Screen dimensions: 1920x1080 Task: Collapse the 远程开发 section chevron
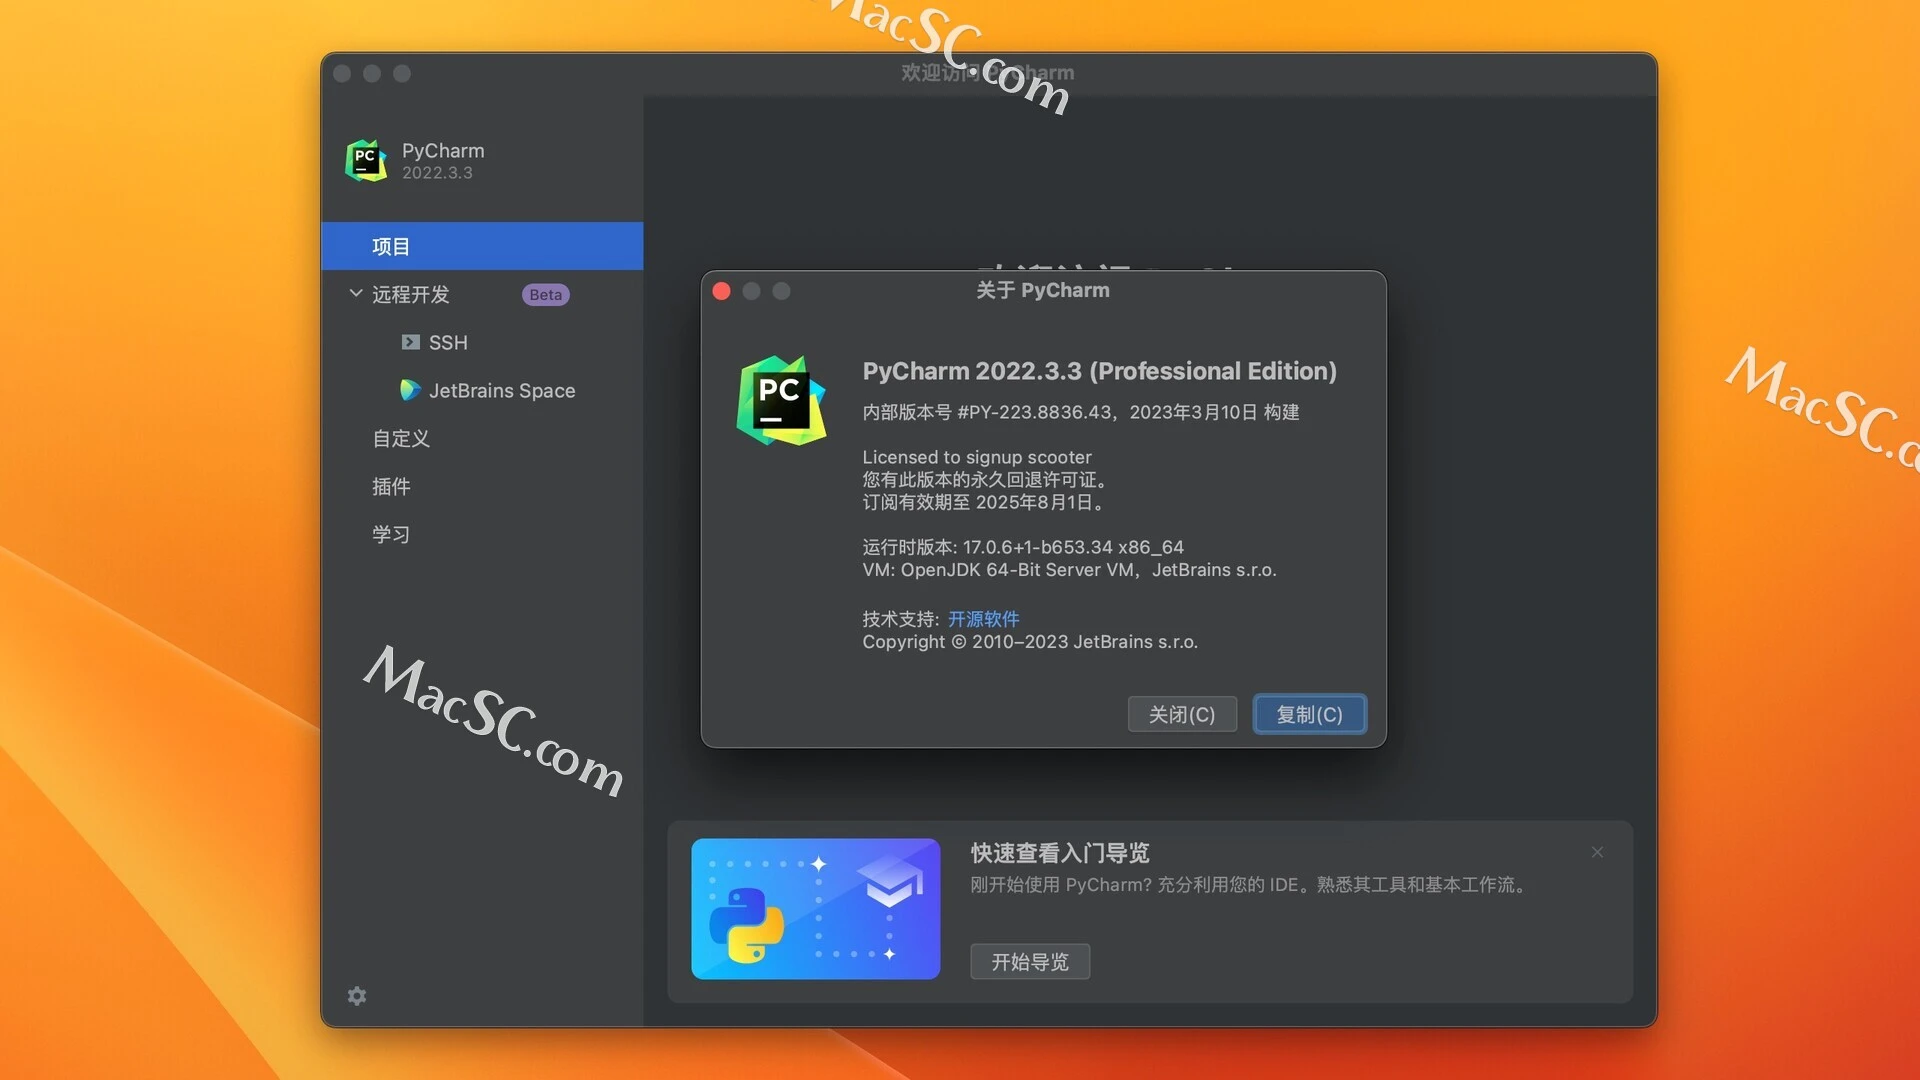tap(355, 293)
